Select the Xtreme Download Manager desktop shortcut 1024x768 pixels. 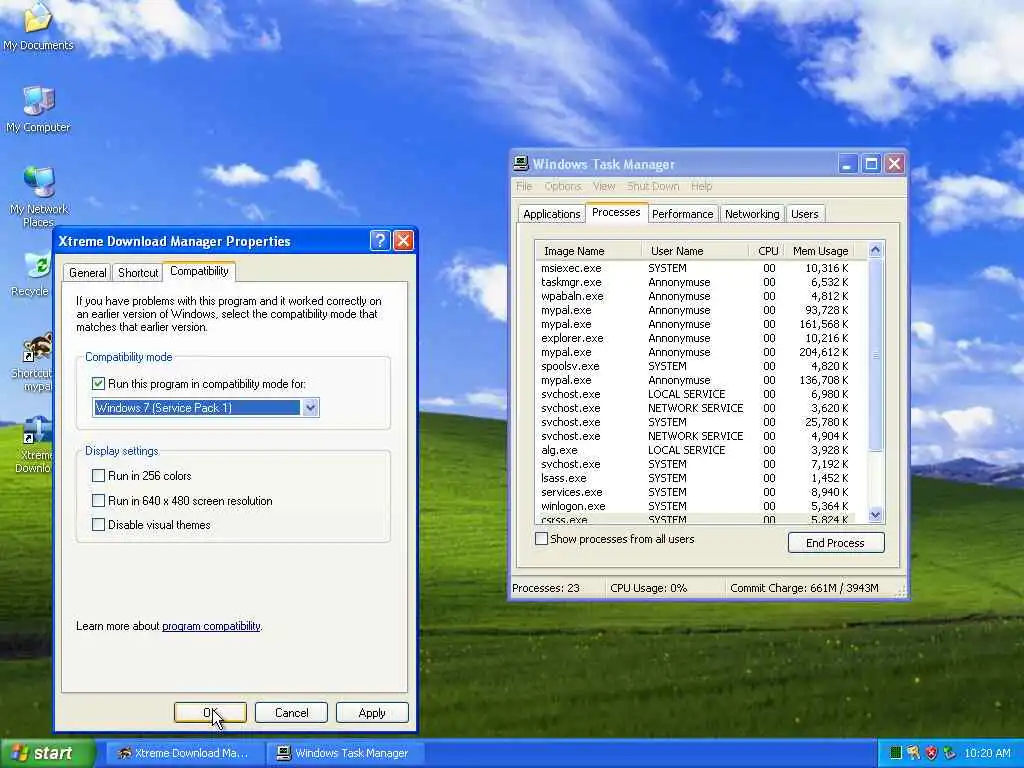pyautogui.click(x=34, y=444)
